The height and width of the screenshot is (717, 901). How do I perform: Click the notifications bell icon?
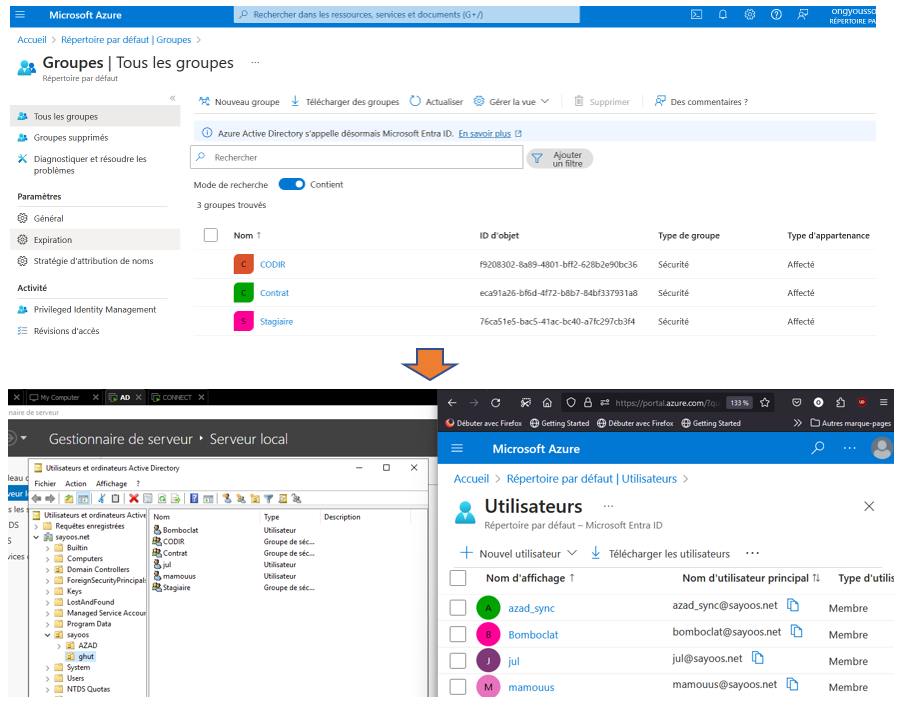[723, 15]
